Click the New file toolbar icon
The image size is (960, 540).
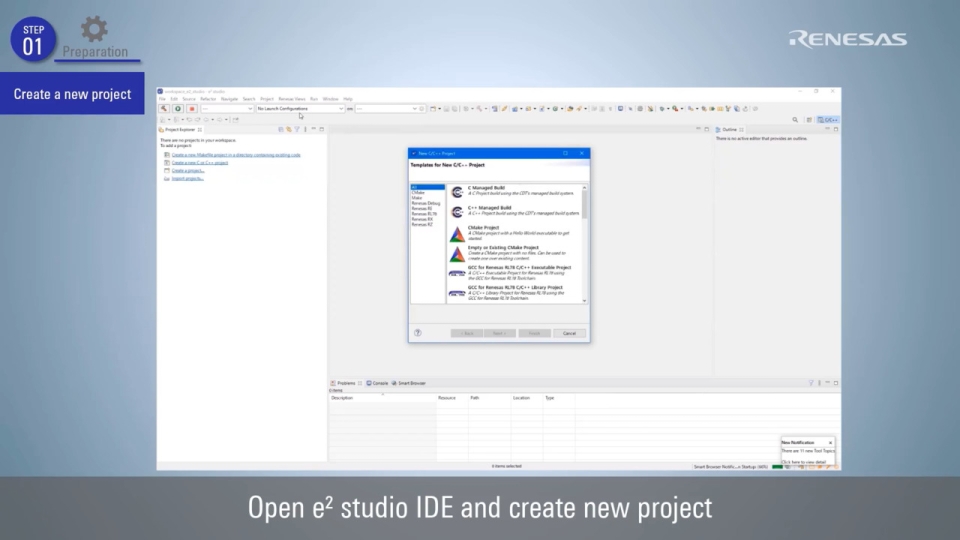point(433,108)
